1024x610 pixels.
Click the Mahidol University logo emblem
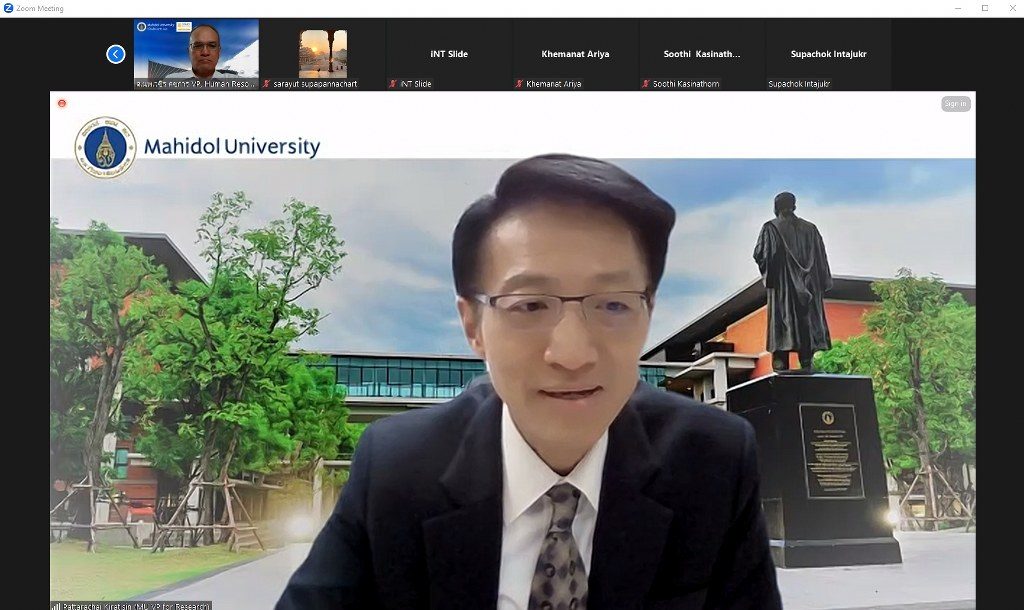click(x=105, y=148)
